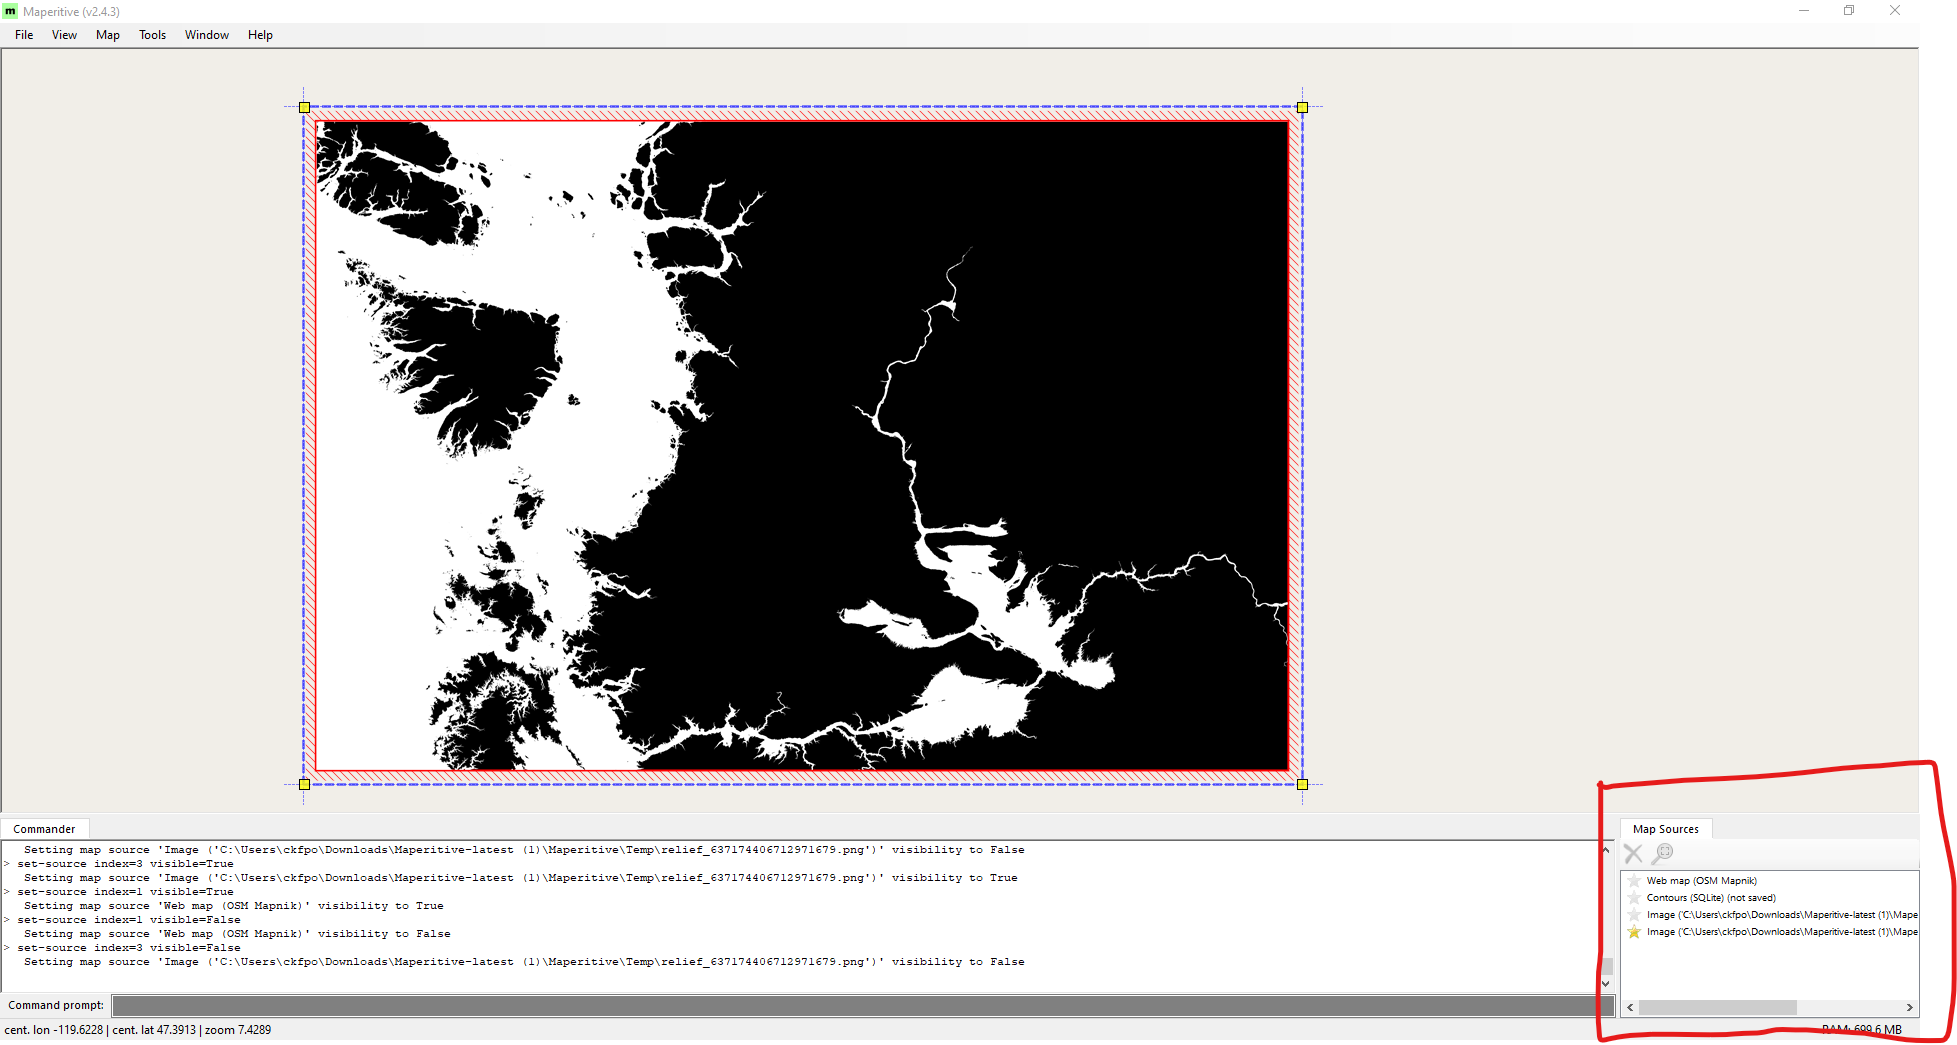
Task: Select the Contours (SQLite) (not saved) source
Action: (1711, 897)
